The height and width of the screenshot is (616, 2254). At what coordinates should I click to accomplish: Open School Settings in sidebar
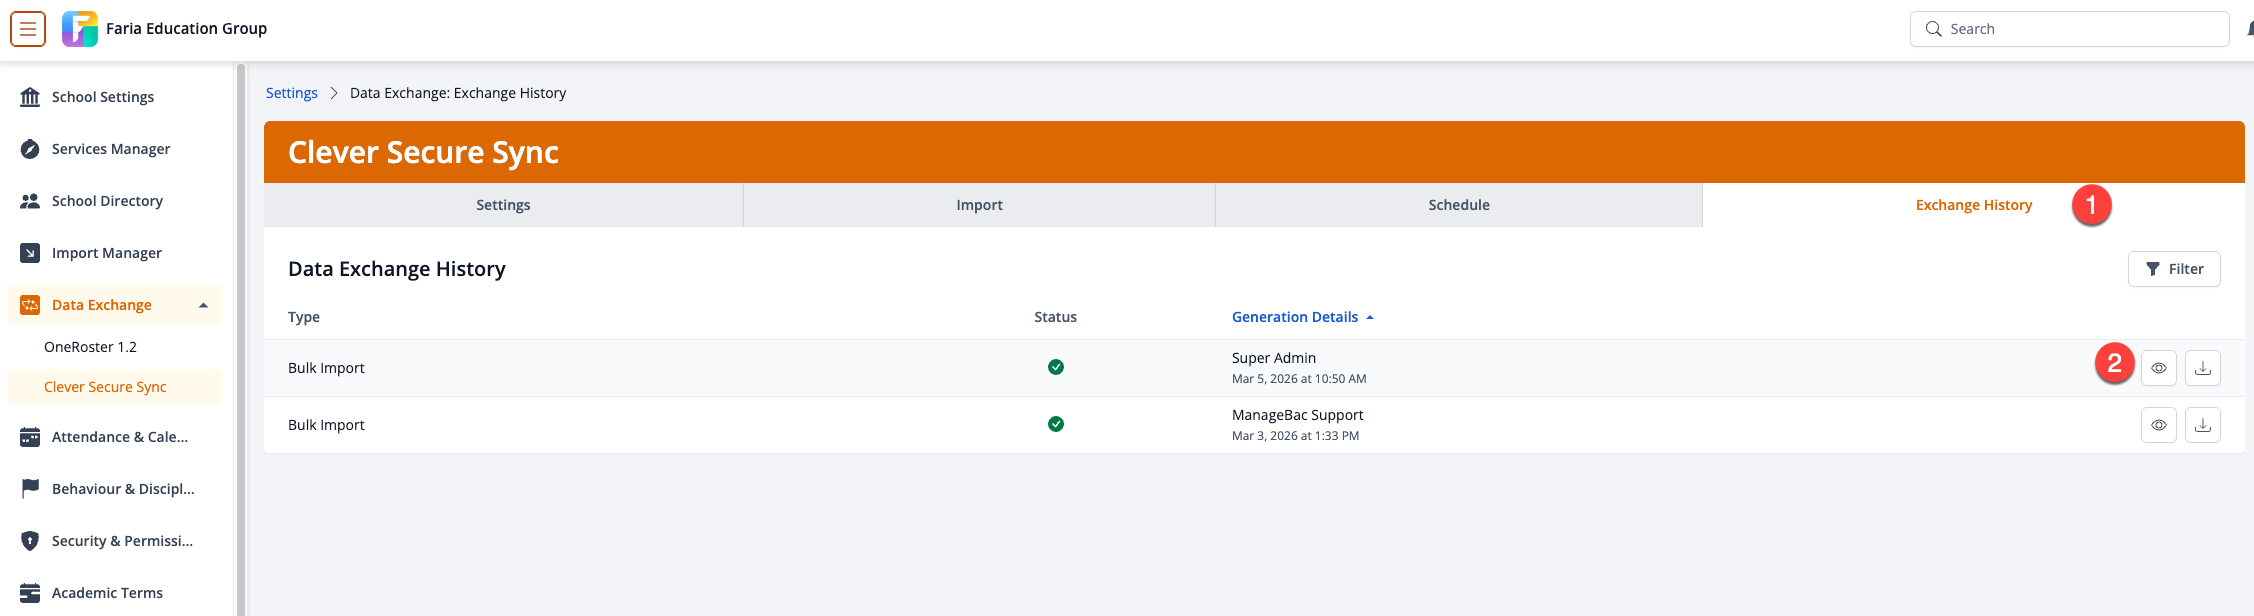tap(102, 97)
